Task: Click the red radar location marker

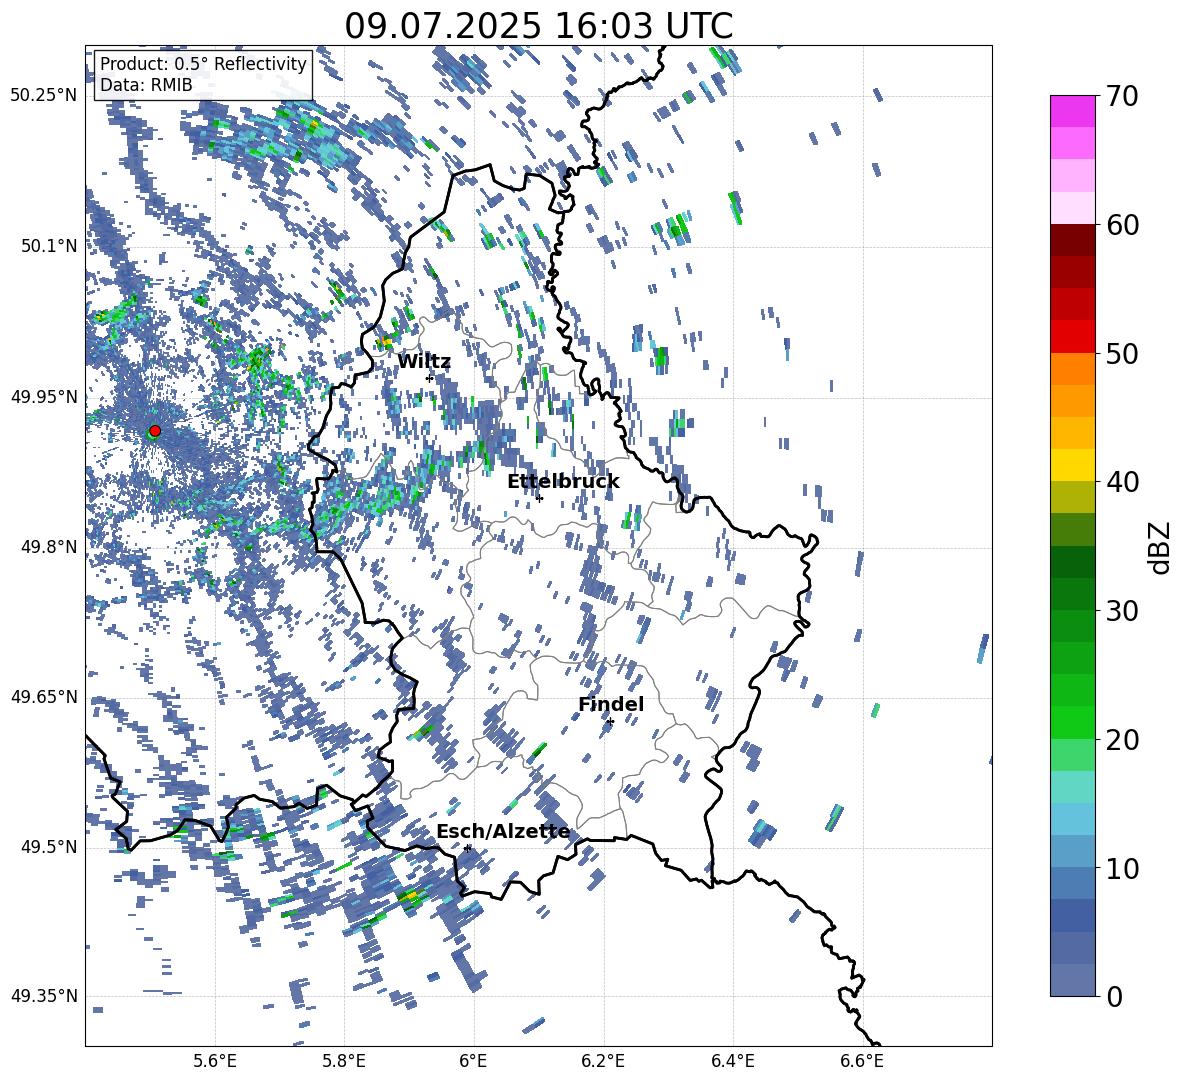Action: coord(155,431)
